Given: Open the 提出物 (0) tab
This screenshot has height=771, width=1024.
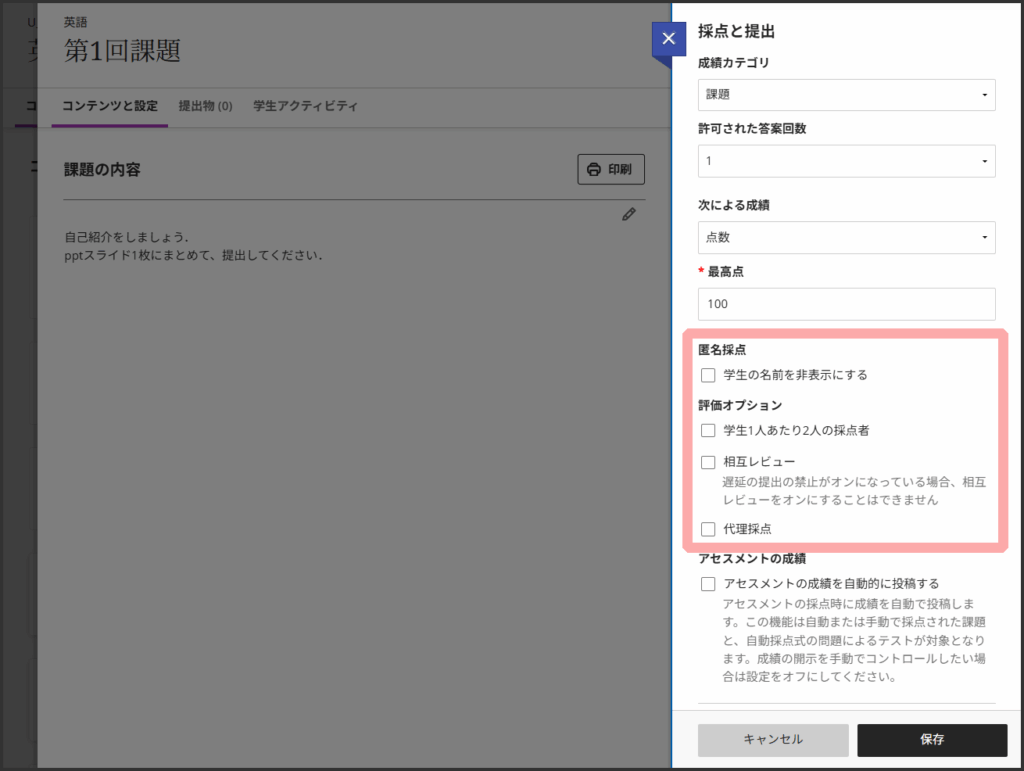Looking at the screenshot, I should (x=205, y=106).
